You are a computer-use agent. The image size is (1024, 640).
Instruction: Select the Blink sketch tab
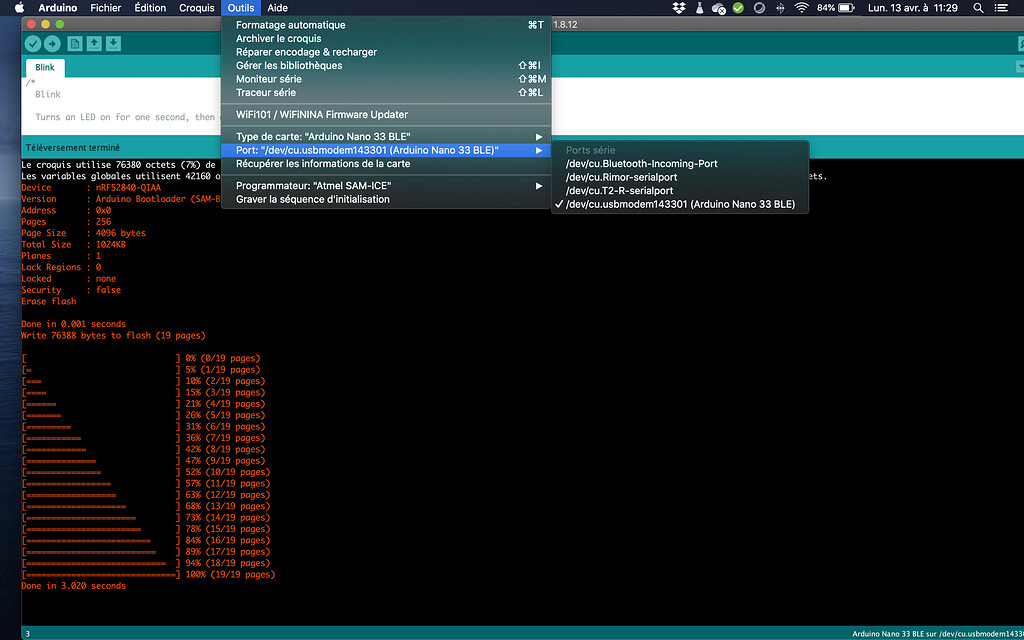tap(44, 67)
